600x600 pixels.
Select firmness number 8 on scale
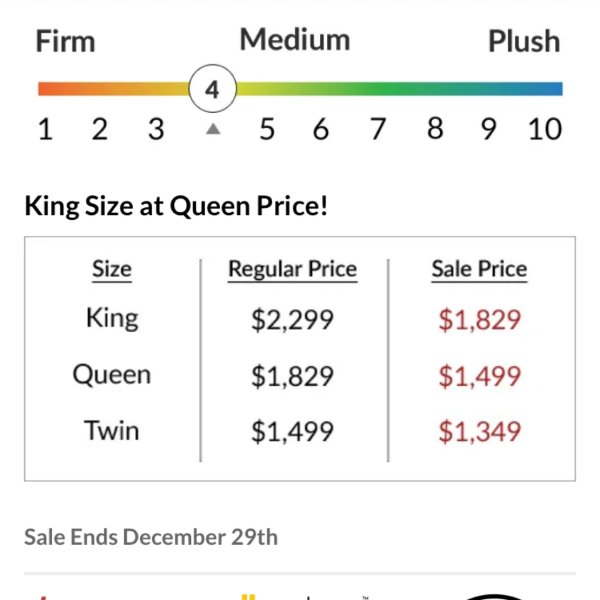(x=435, y=128)
